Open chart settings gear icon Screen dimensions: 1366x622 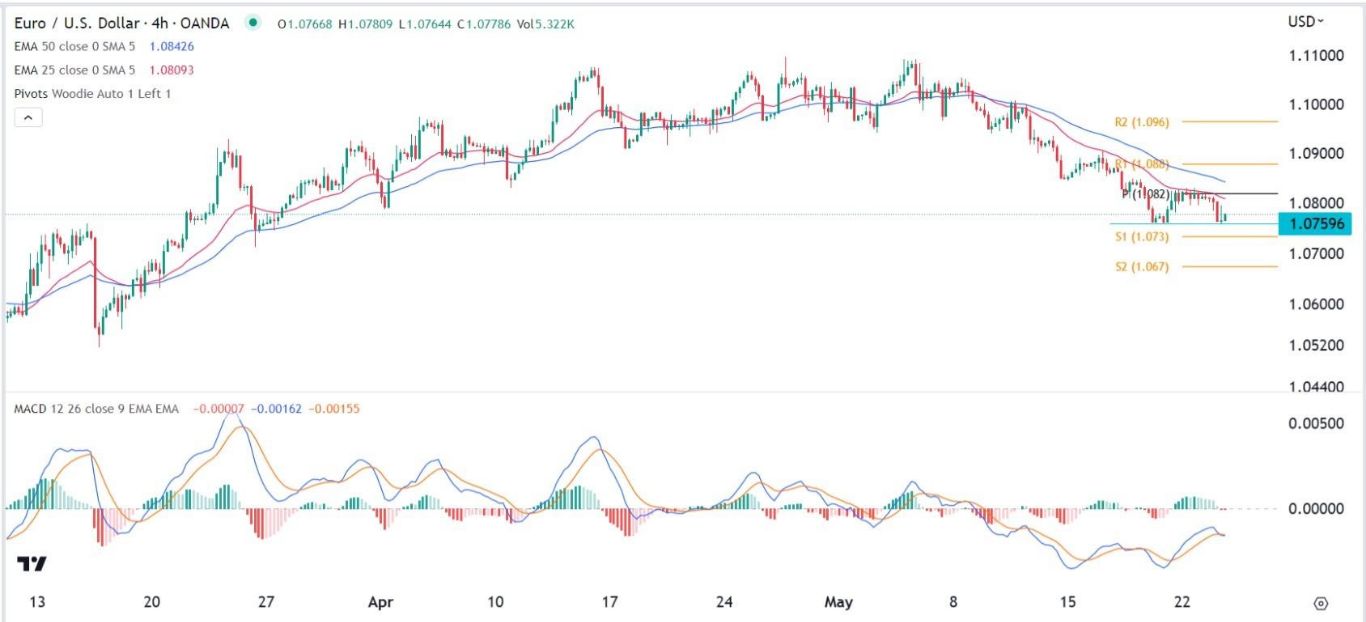click(1321, 604)
